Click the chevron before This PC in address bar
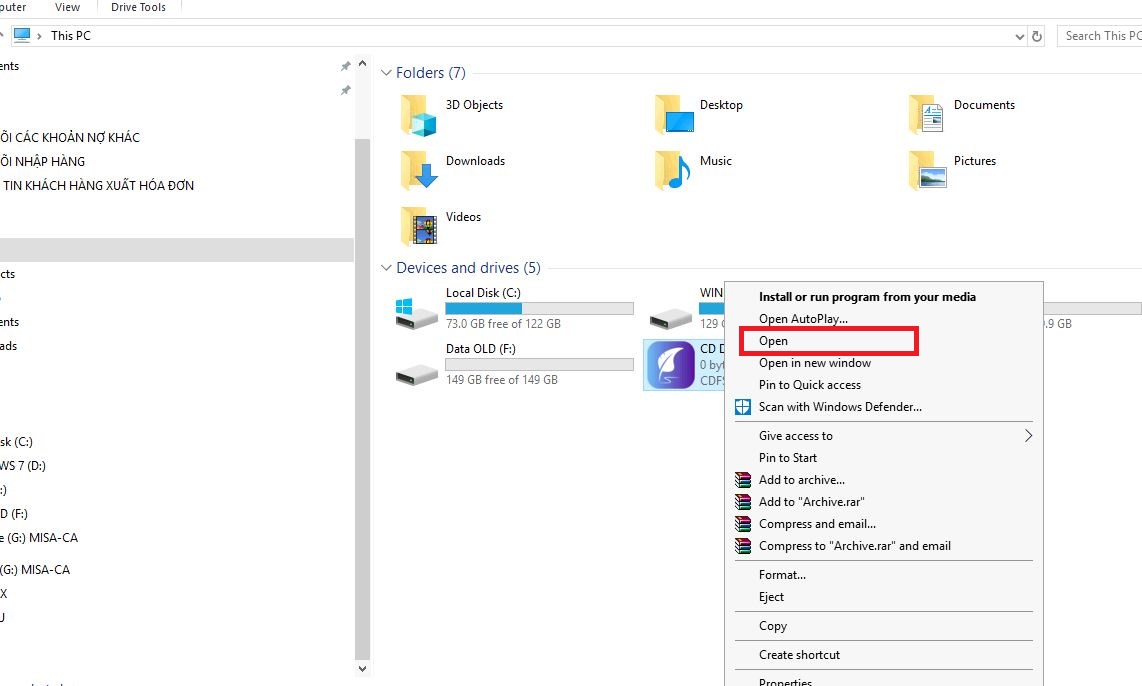The image size is (1142, 686). (39, 36)
